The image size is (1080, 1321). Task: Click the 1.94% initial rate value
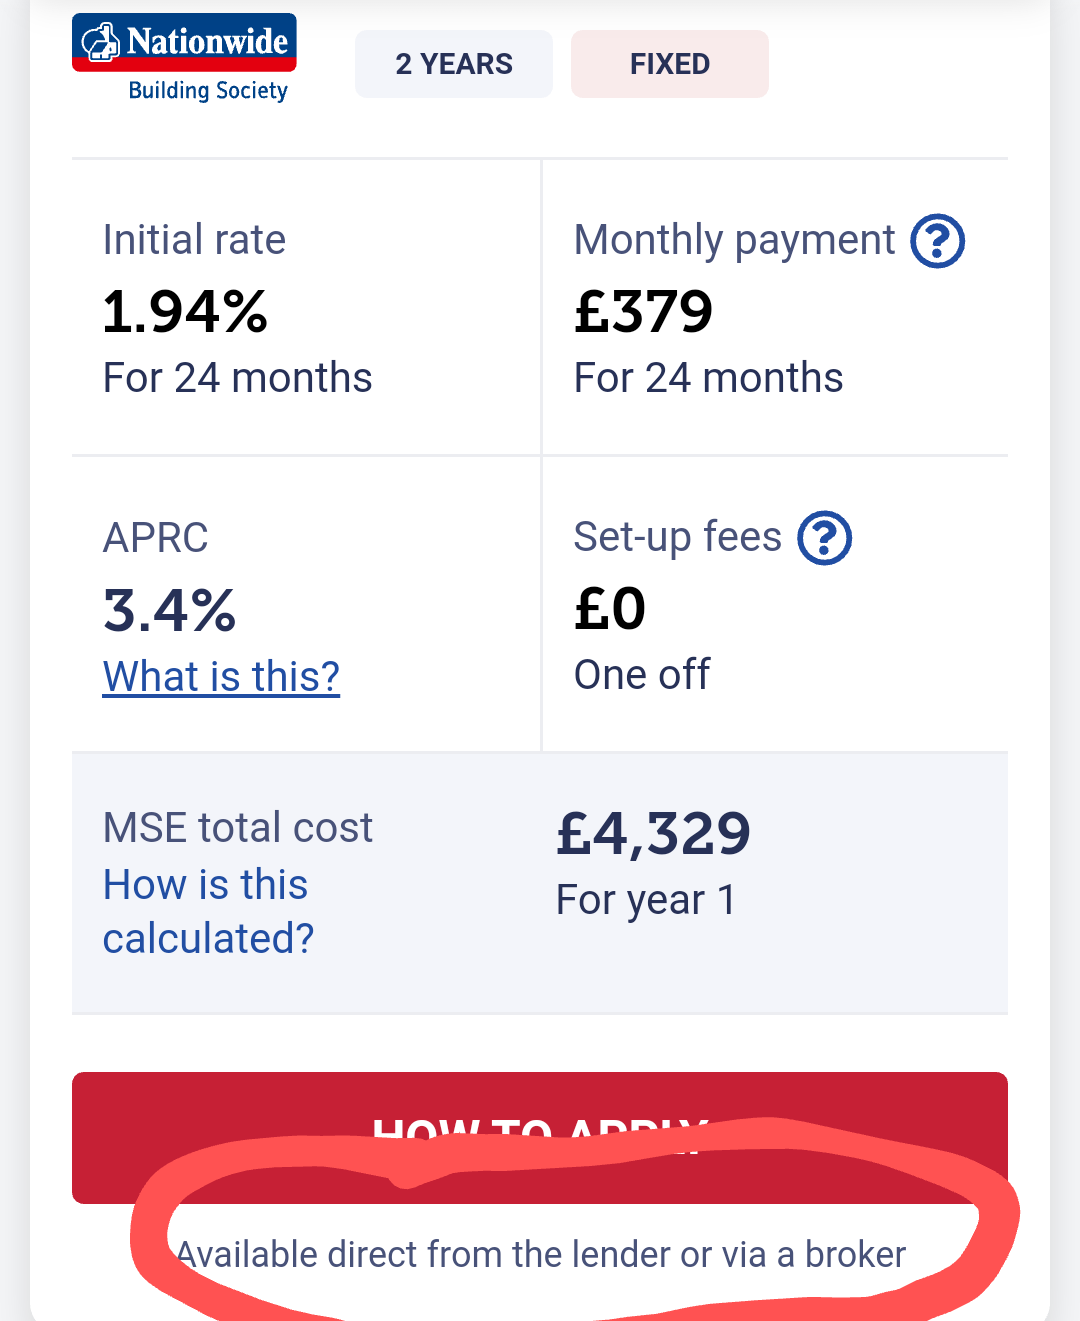[x=186, y=311]
